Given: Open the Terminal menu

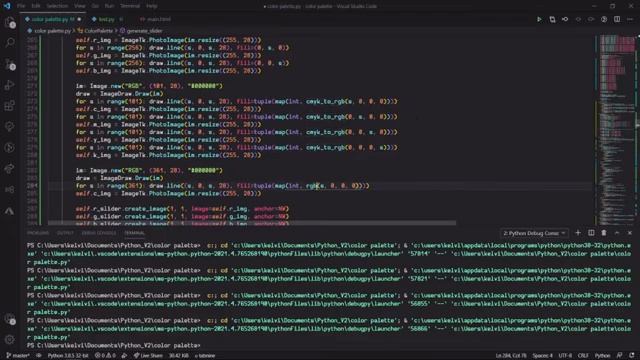Looking at the screenshot, I should coord(130,6).
